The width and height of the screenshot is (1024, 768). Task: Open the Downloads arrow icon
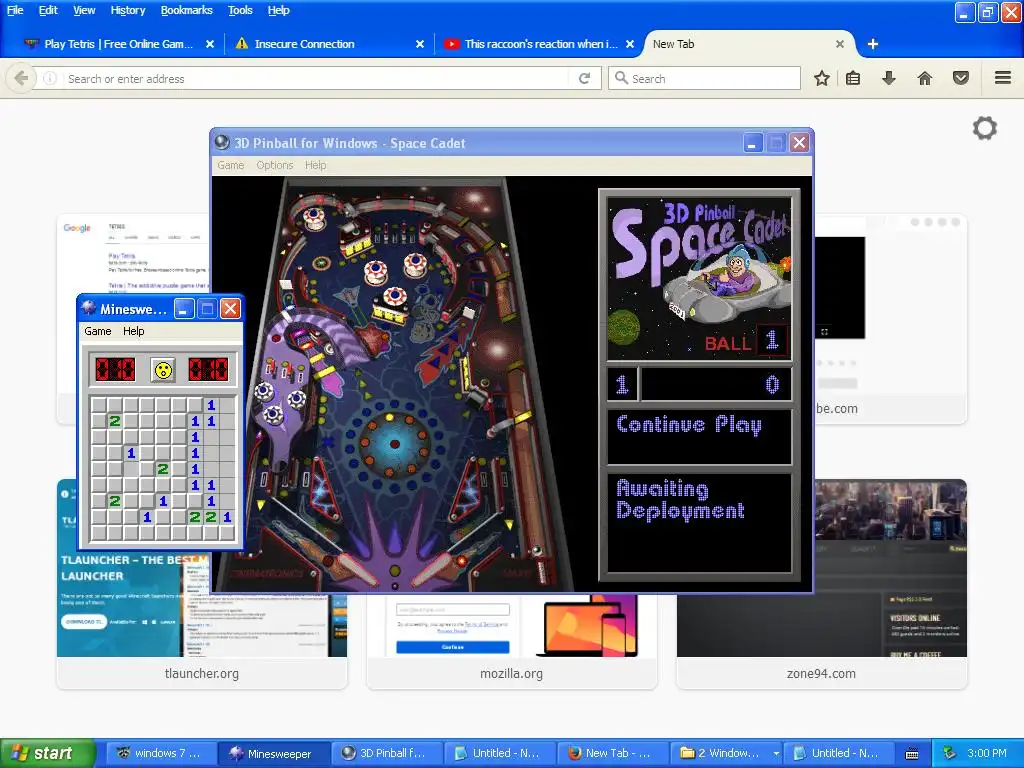(x=888, y=78)
